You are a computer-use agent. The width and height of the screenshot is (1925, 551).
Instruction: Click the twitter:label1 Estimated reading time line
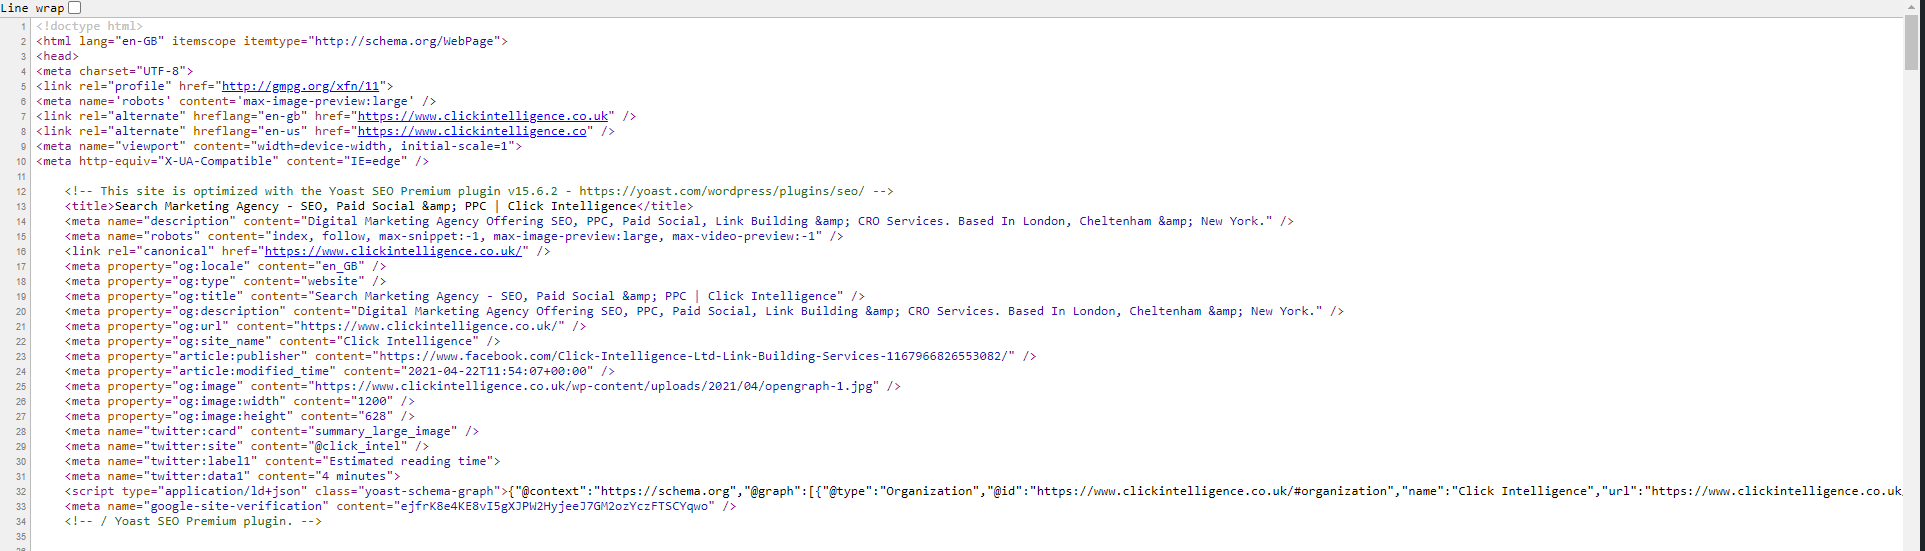point(283,461)
